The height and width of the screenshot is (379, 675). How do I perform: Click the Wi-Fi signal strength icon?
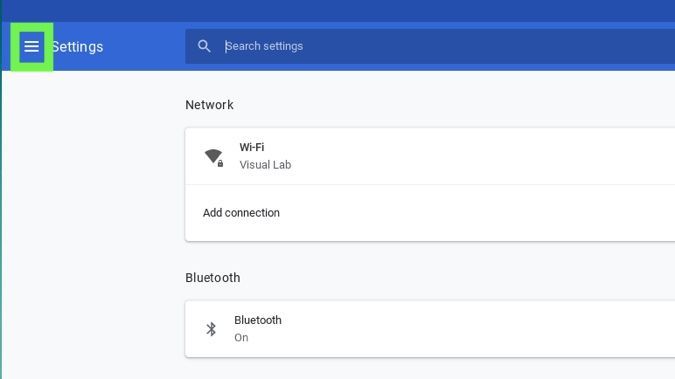(x=214, y=156)
